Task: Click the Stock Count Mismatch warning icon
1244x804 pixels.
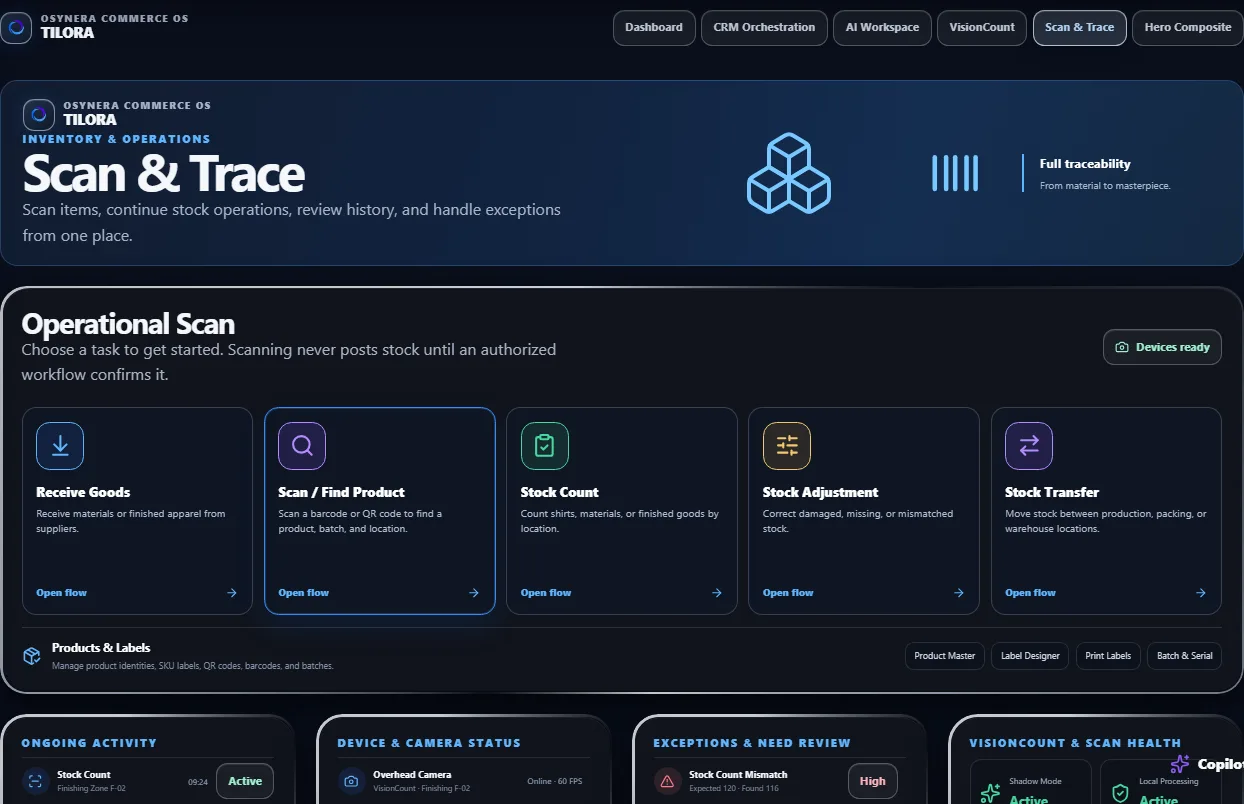Action: click(x=668, y=781)
